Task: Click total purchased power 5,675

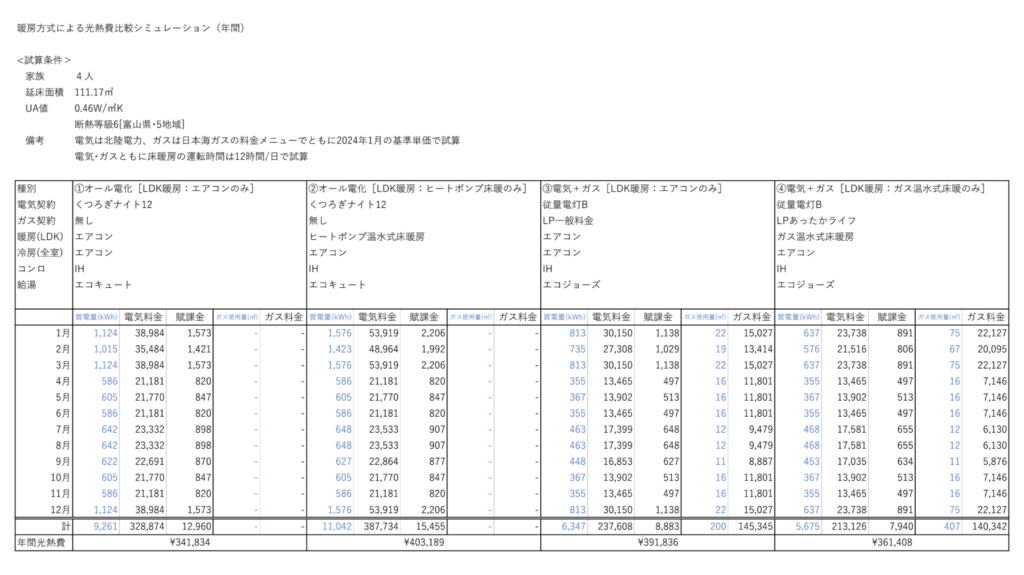Action: coord(807,527)
